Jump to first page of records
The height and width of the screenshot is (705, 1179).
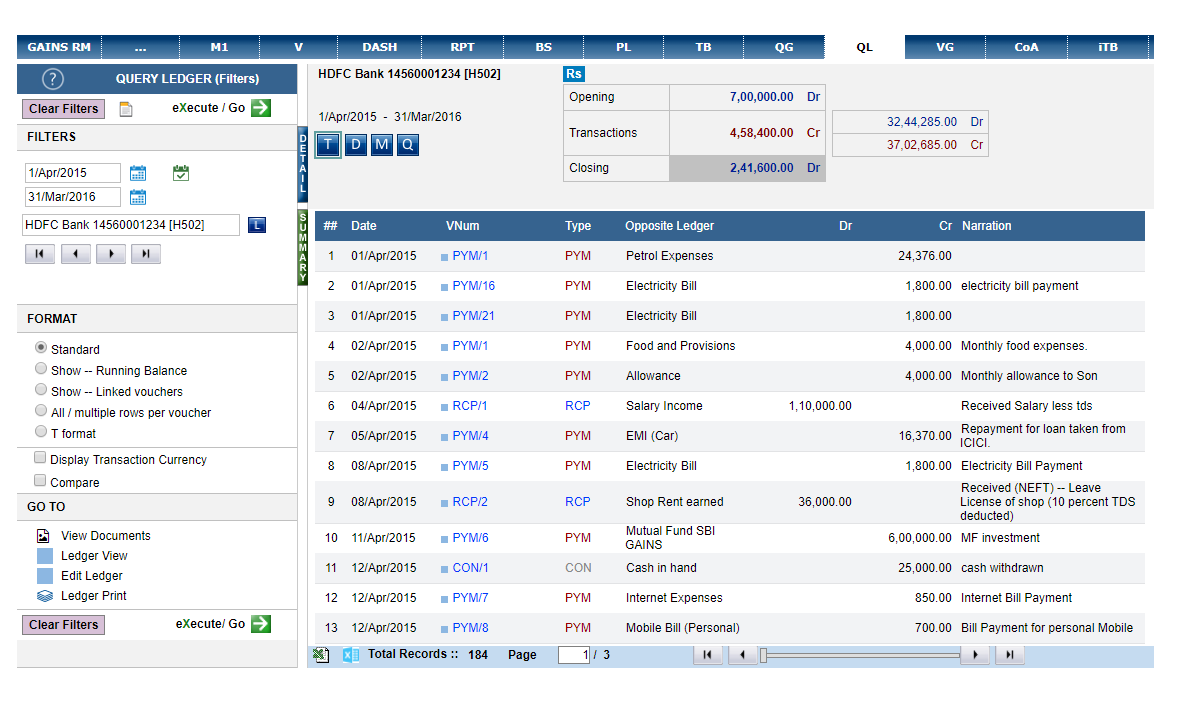coord(707,655)
